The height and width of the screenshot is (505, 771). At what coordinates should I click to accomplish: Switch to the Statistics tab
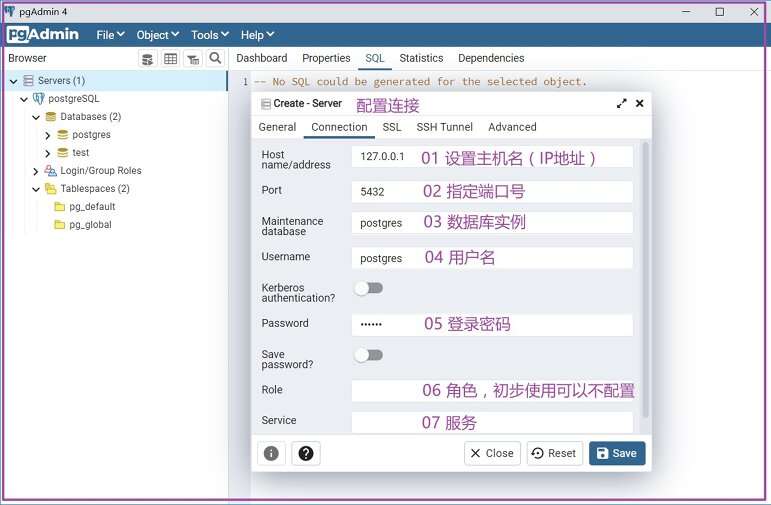click(421, 58)
